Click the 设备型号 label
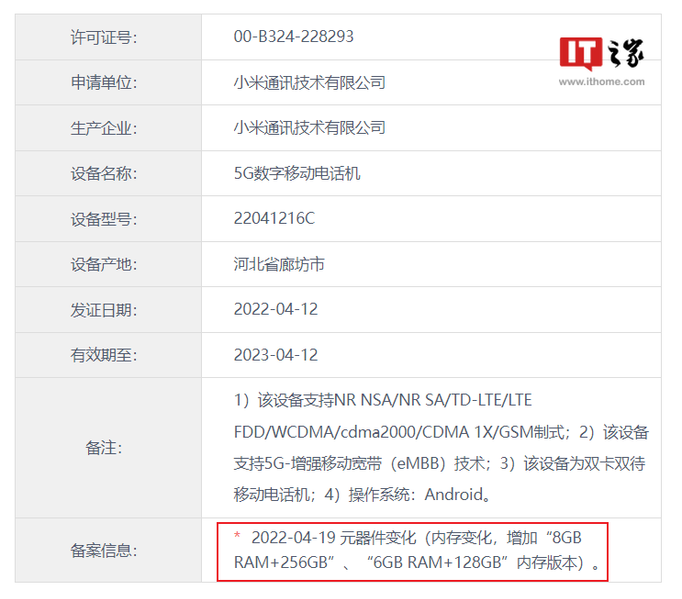This screenshot has width=682, height=599. pyautogui.click(x=104, y=219)
